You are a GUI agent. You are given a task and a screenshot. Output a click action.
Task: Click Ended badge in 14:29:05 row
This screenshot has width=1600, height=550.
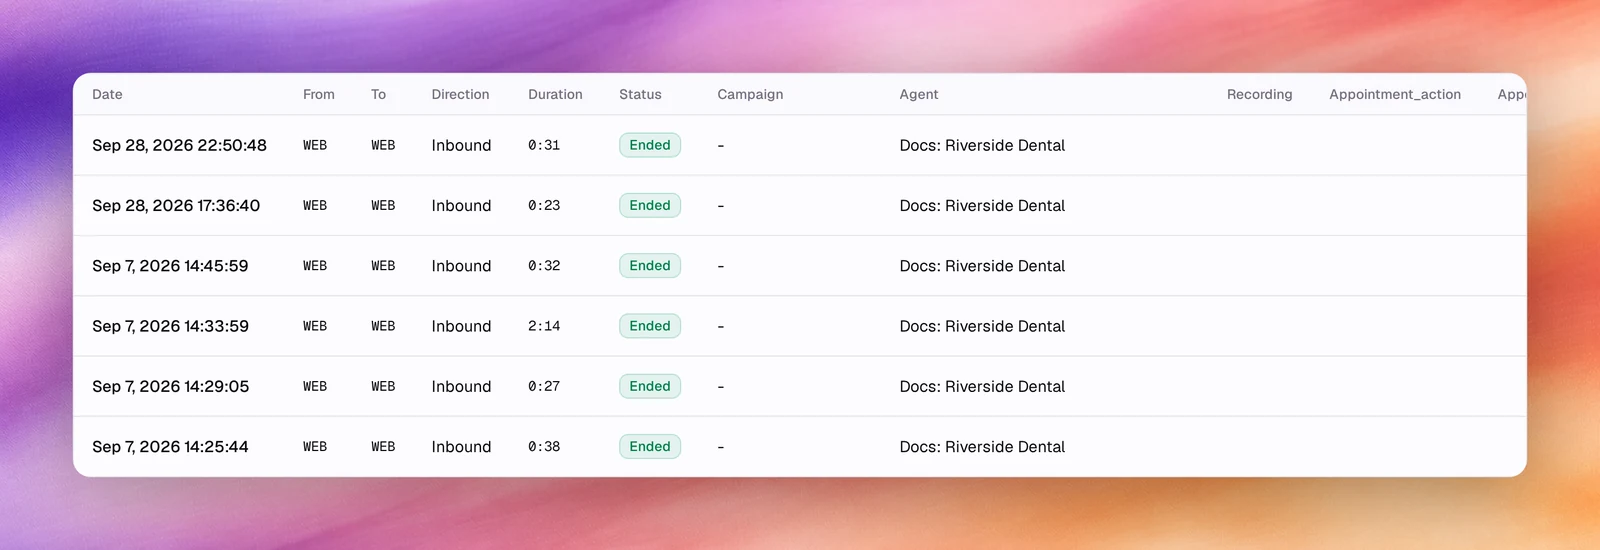[x=650, y=386]
